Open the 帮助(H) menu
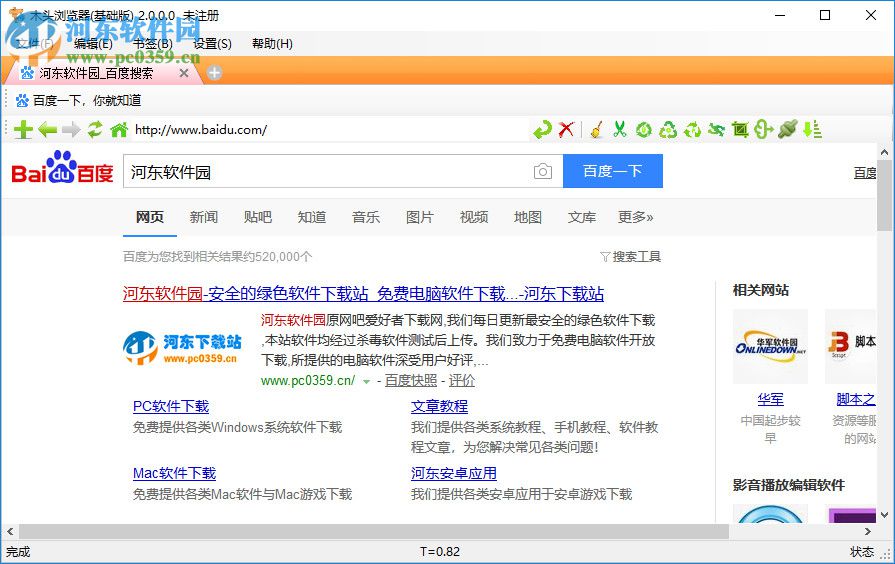This screenshot has height=564, width=895. (272, 44)
